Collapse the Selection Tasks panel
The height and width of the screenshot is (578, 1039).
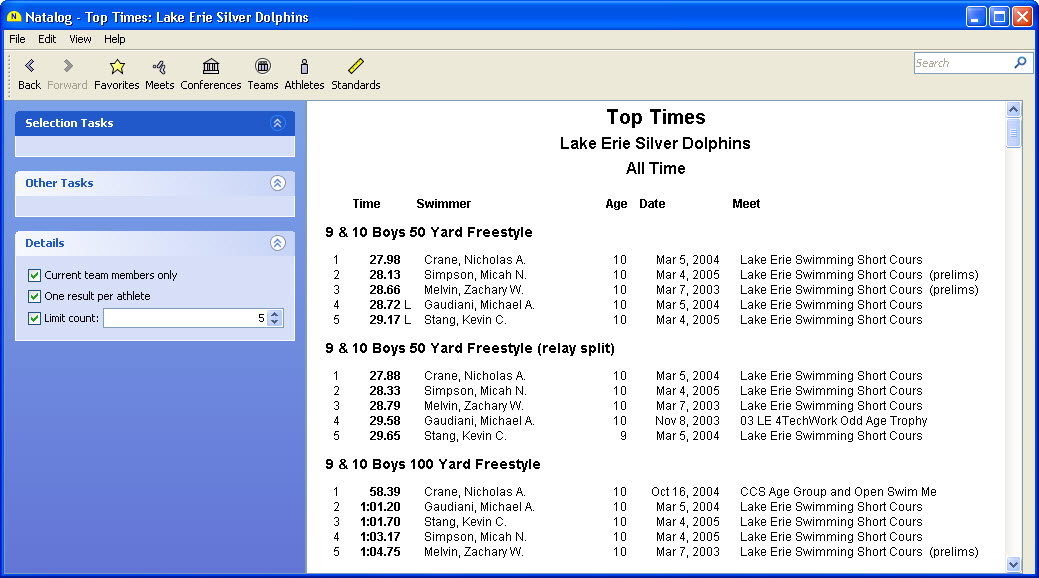[278, 123]
